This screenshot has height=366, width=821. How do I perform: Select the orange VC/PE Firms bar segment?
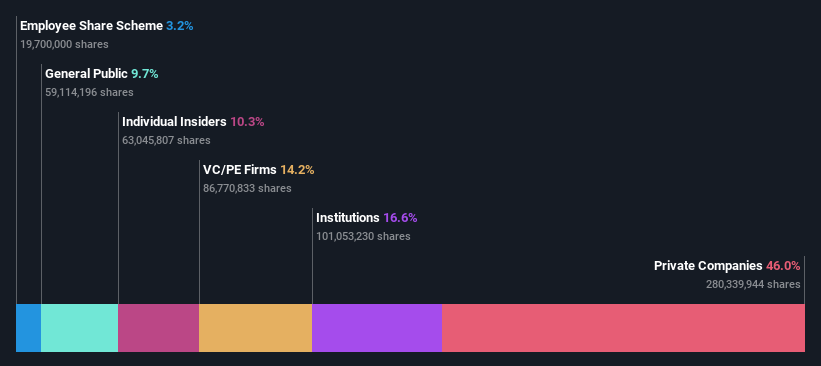point(256,328)
